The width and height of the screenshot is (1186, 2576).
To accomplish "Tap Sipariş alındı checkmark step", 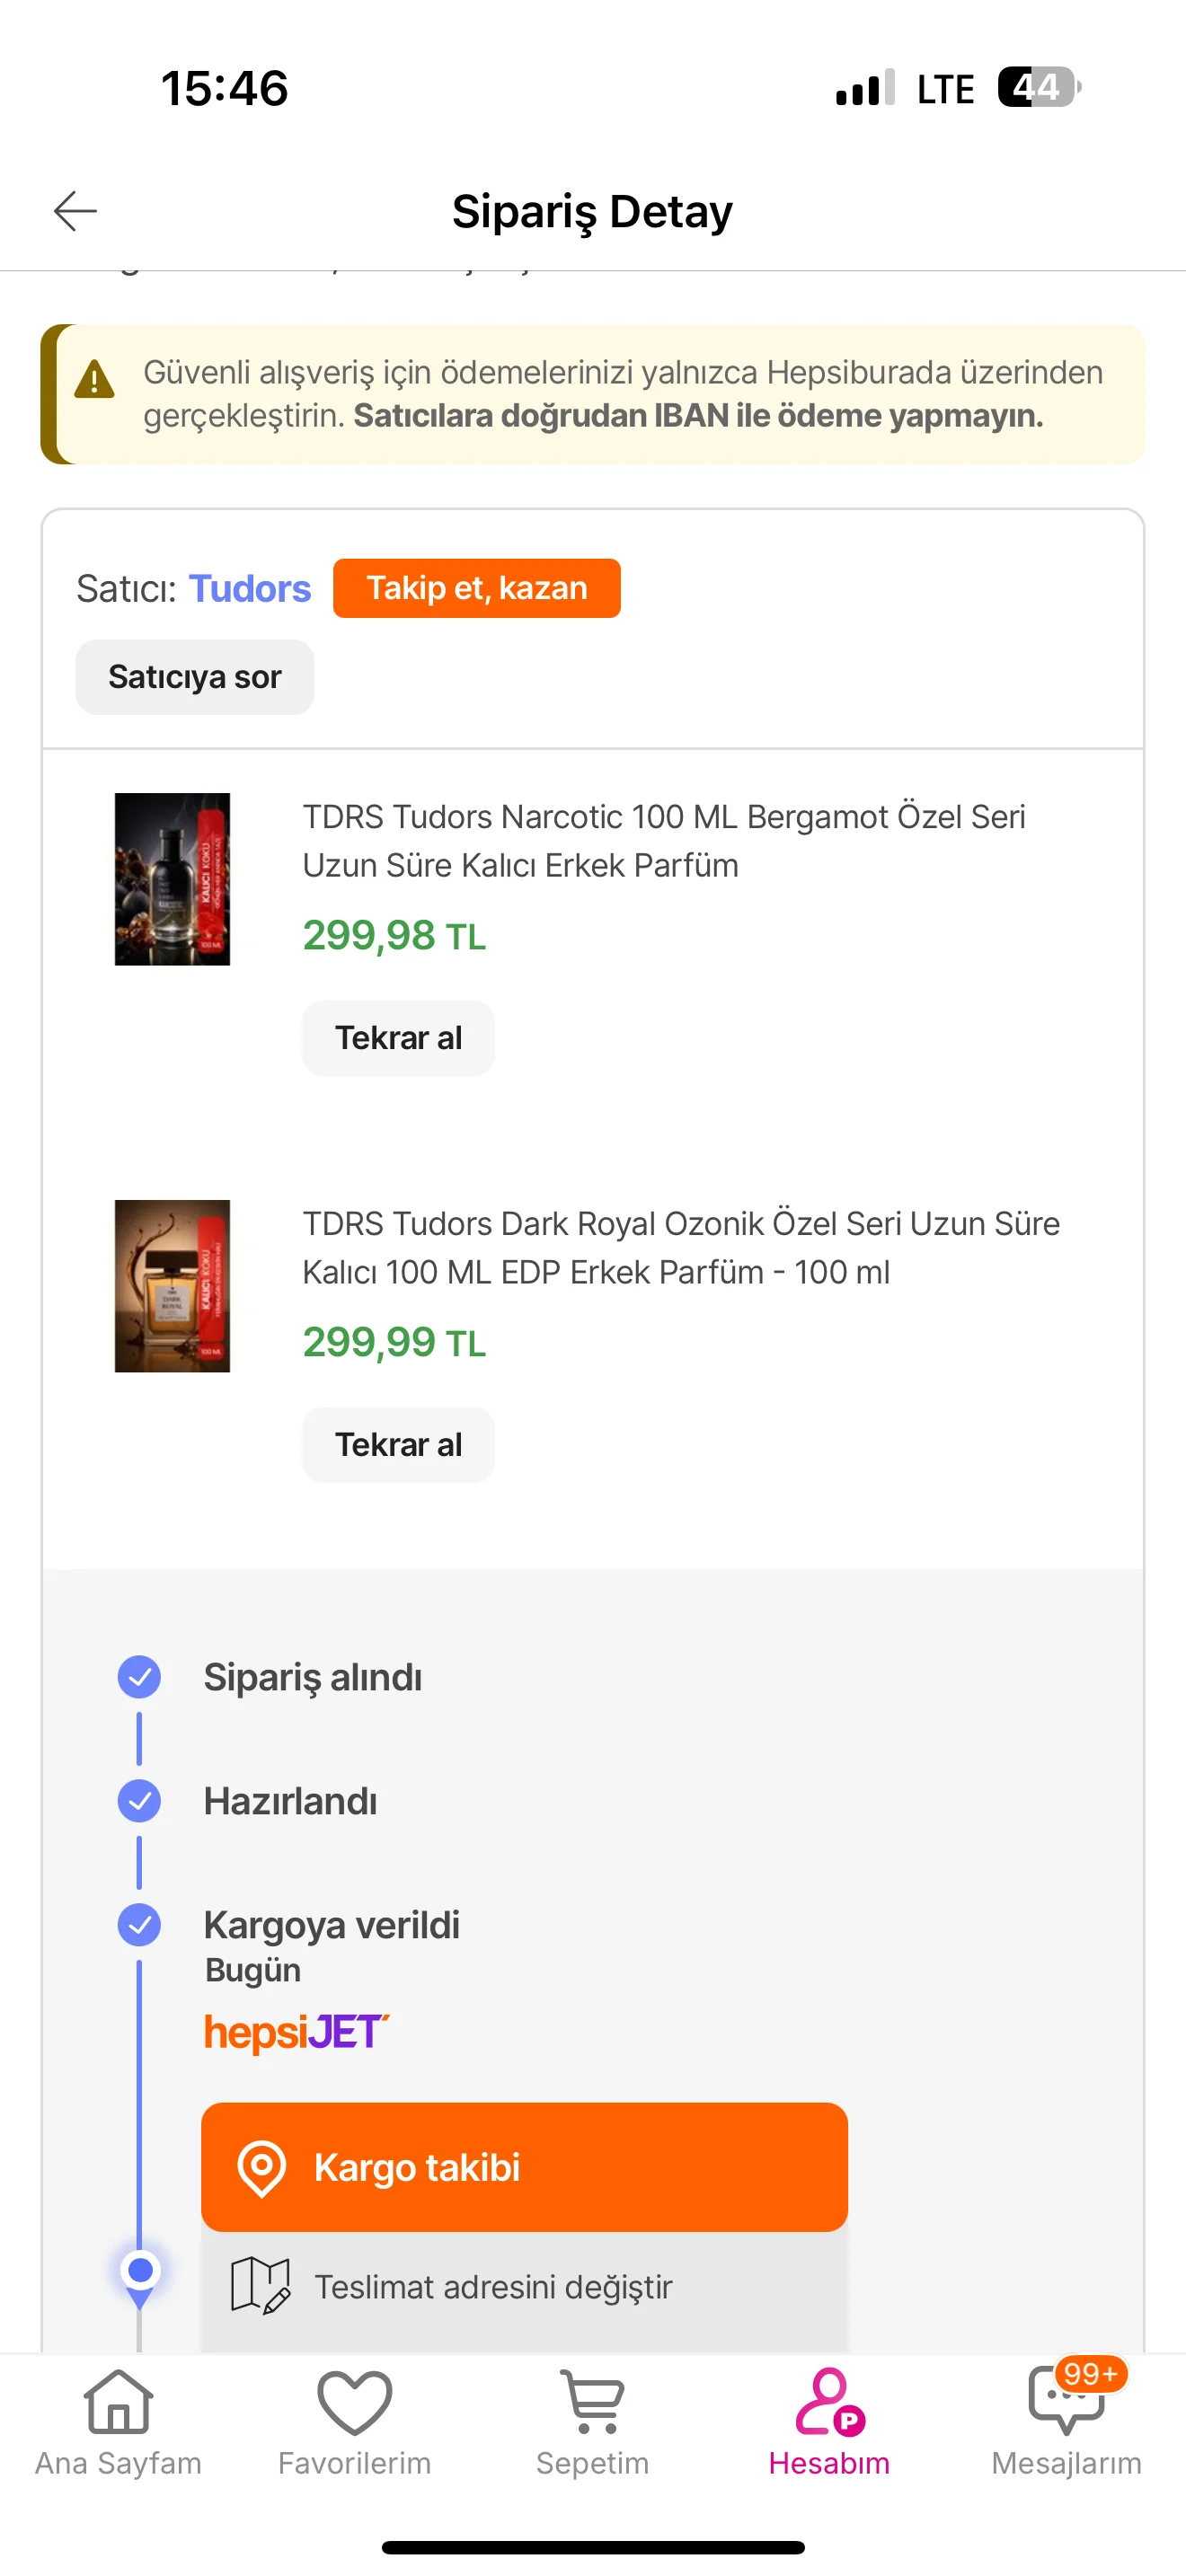I will (x=140, y=1677).
